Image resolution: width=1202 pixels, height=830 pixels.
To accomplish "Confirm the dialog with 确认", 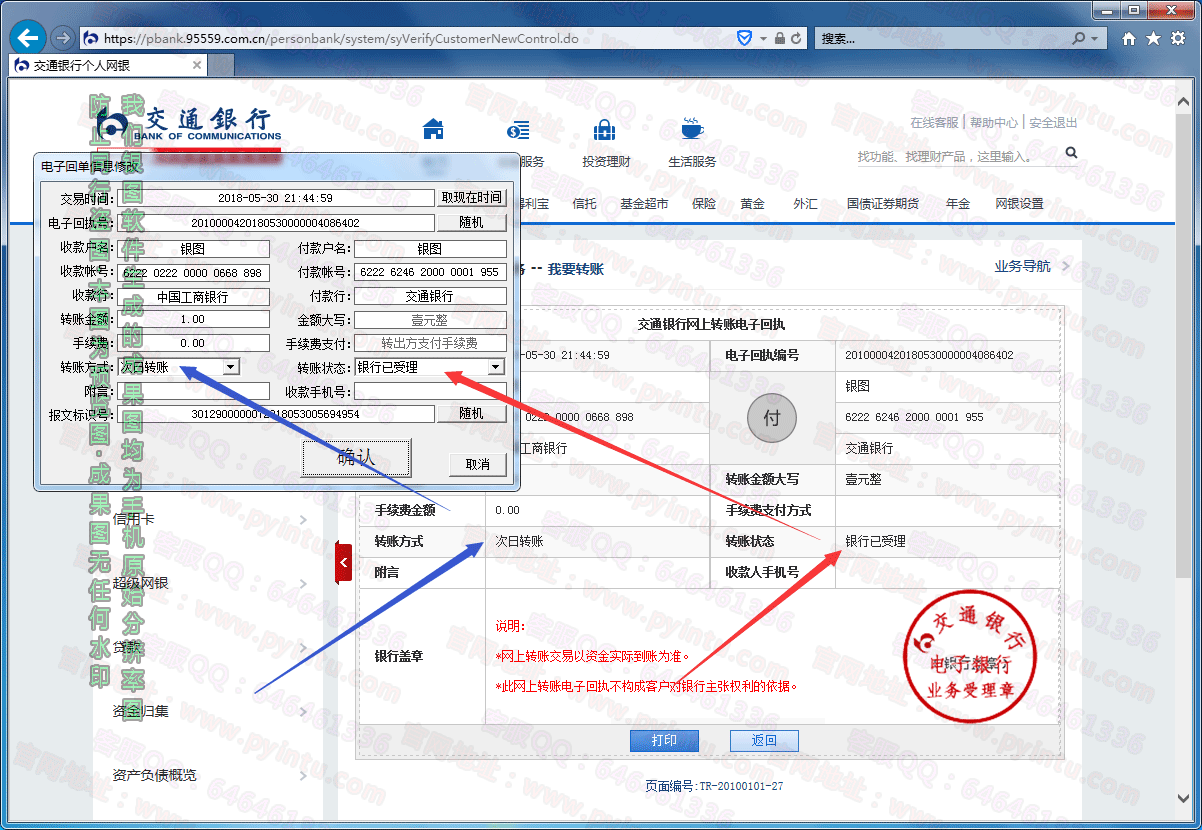I will point(356,458).
